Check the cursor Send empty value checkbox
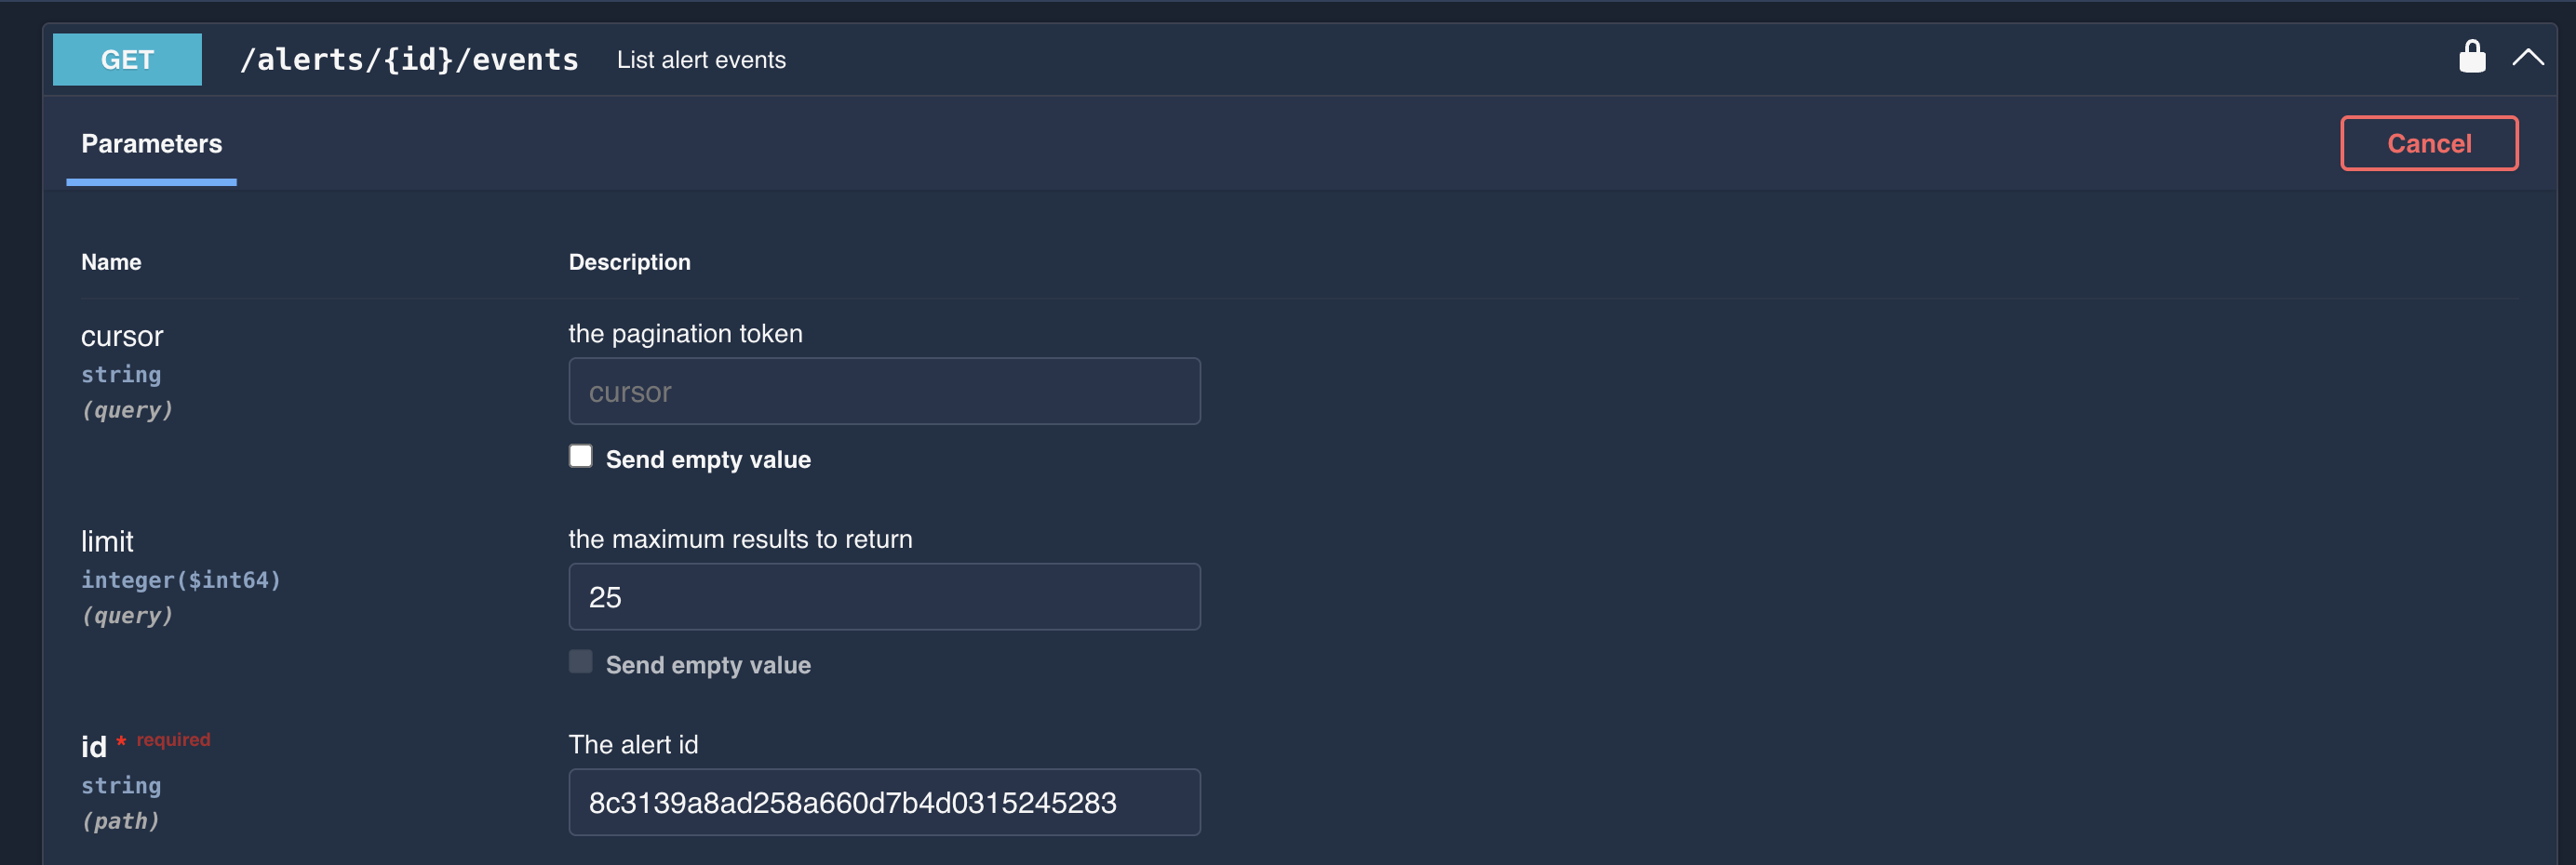The image size is (2576, 865). 580,455
